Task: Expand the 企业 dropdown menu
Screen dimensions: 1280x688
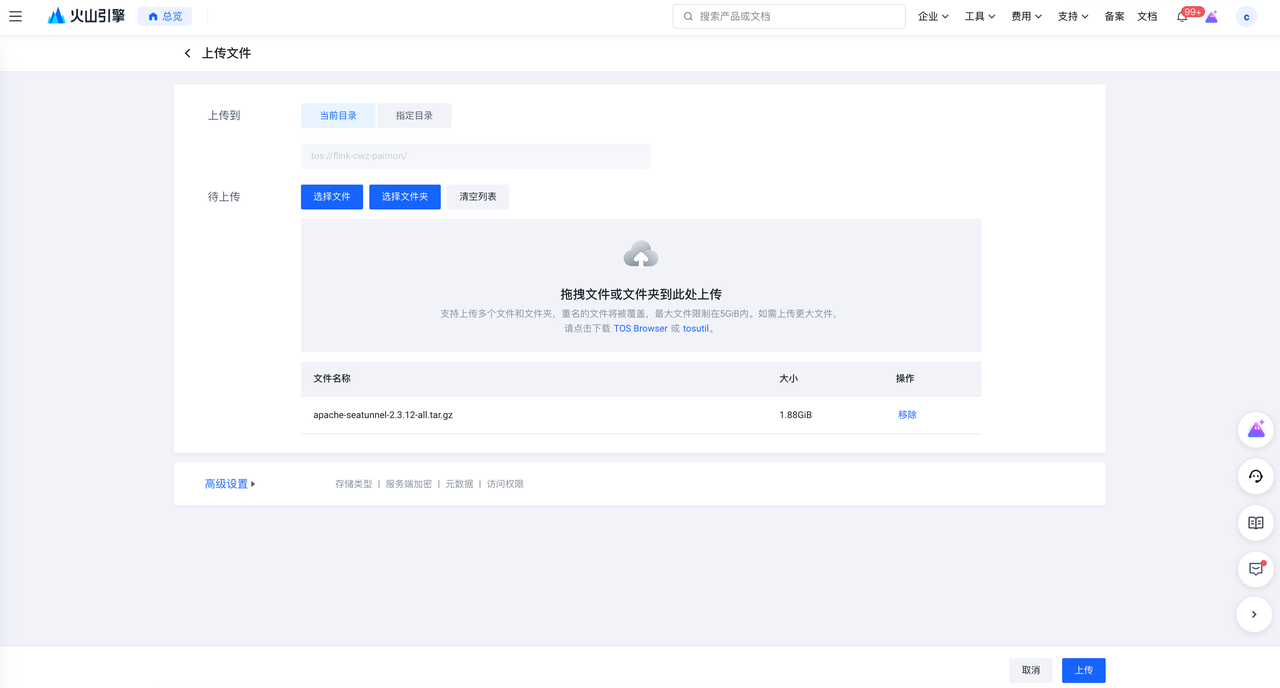Action: 933,16
